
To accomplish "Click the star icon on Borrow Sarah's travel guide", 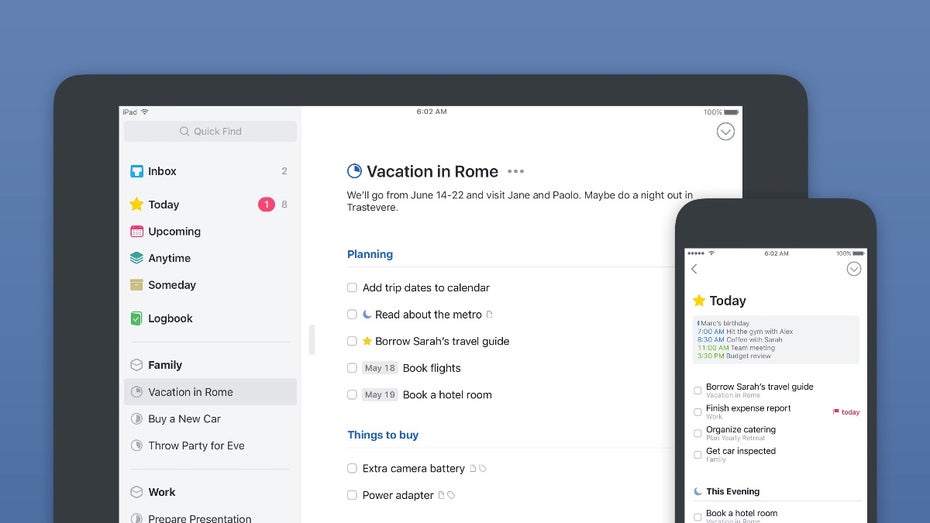I will (x=367, y=341).
